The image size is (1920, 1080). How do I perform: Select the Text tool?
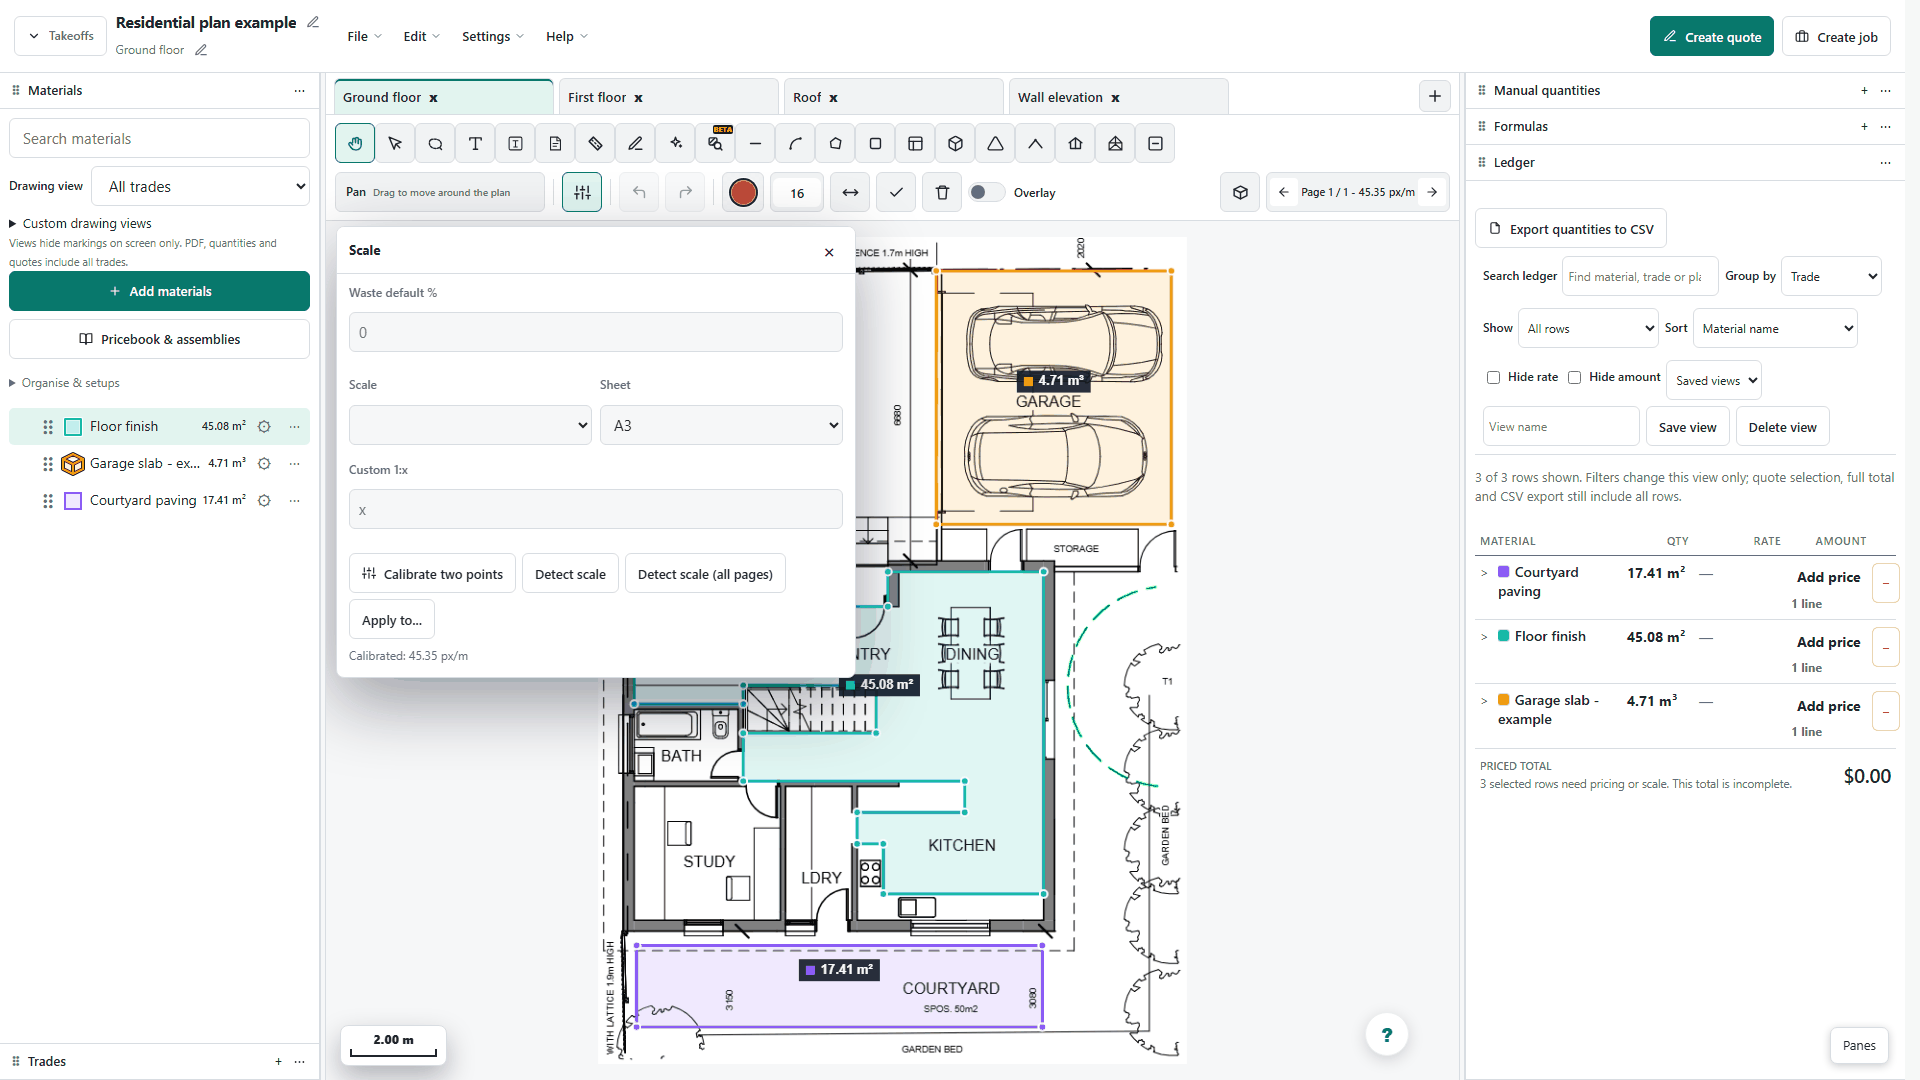click(x=475, y=144)
